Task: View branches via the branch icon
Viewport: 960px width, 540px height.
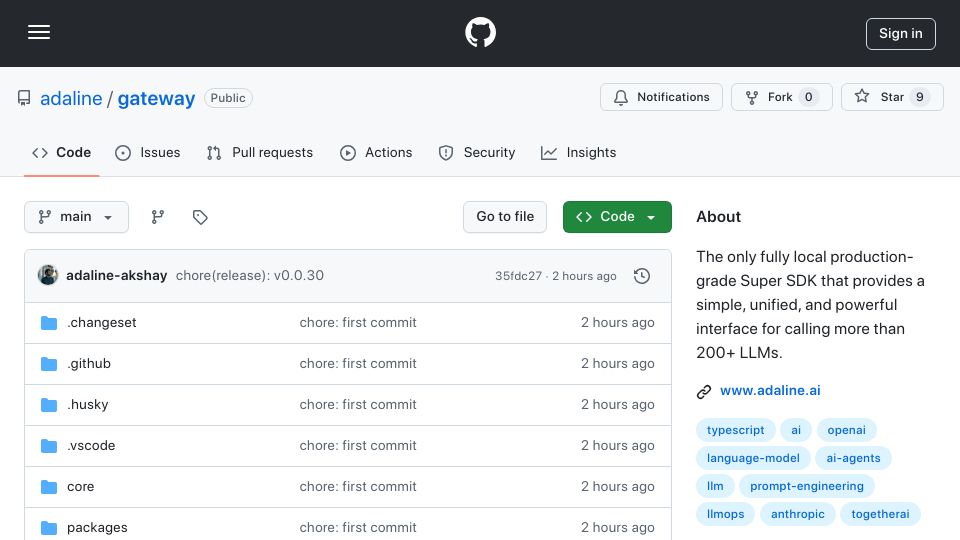Action: pos(158,217)
